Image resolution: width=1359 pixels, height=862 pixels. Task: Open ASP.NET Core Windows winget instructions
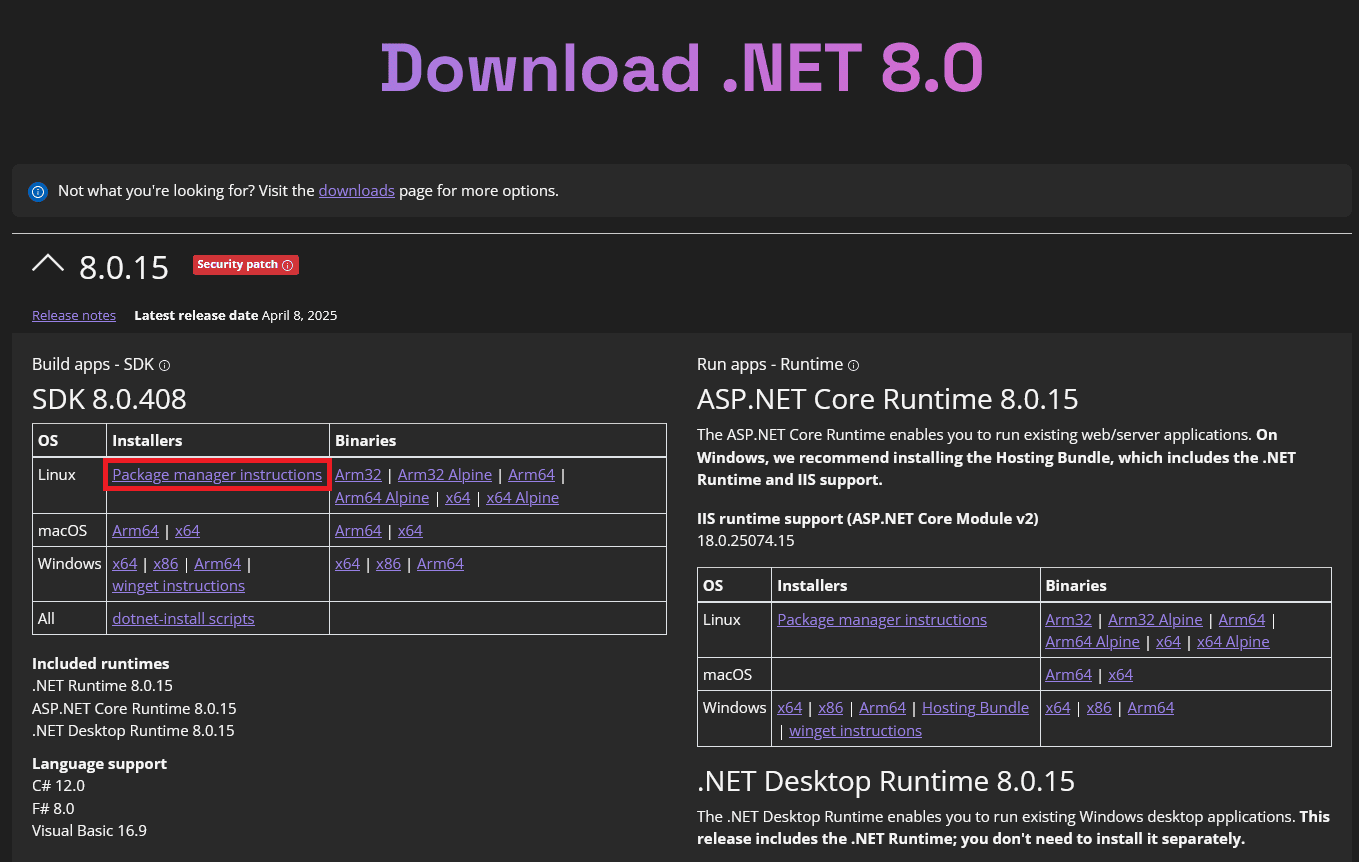click(855, 731)
